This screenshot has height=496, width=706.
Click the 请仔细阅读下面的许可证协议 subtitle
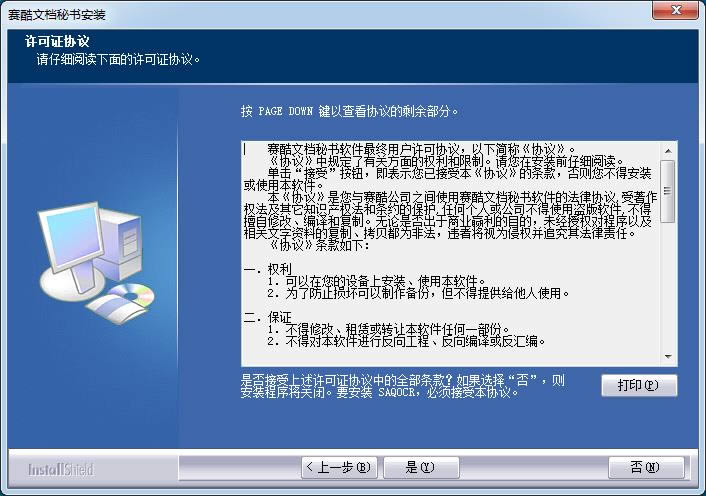[118, 59]
